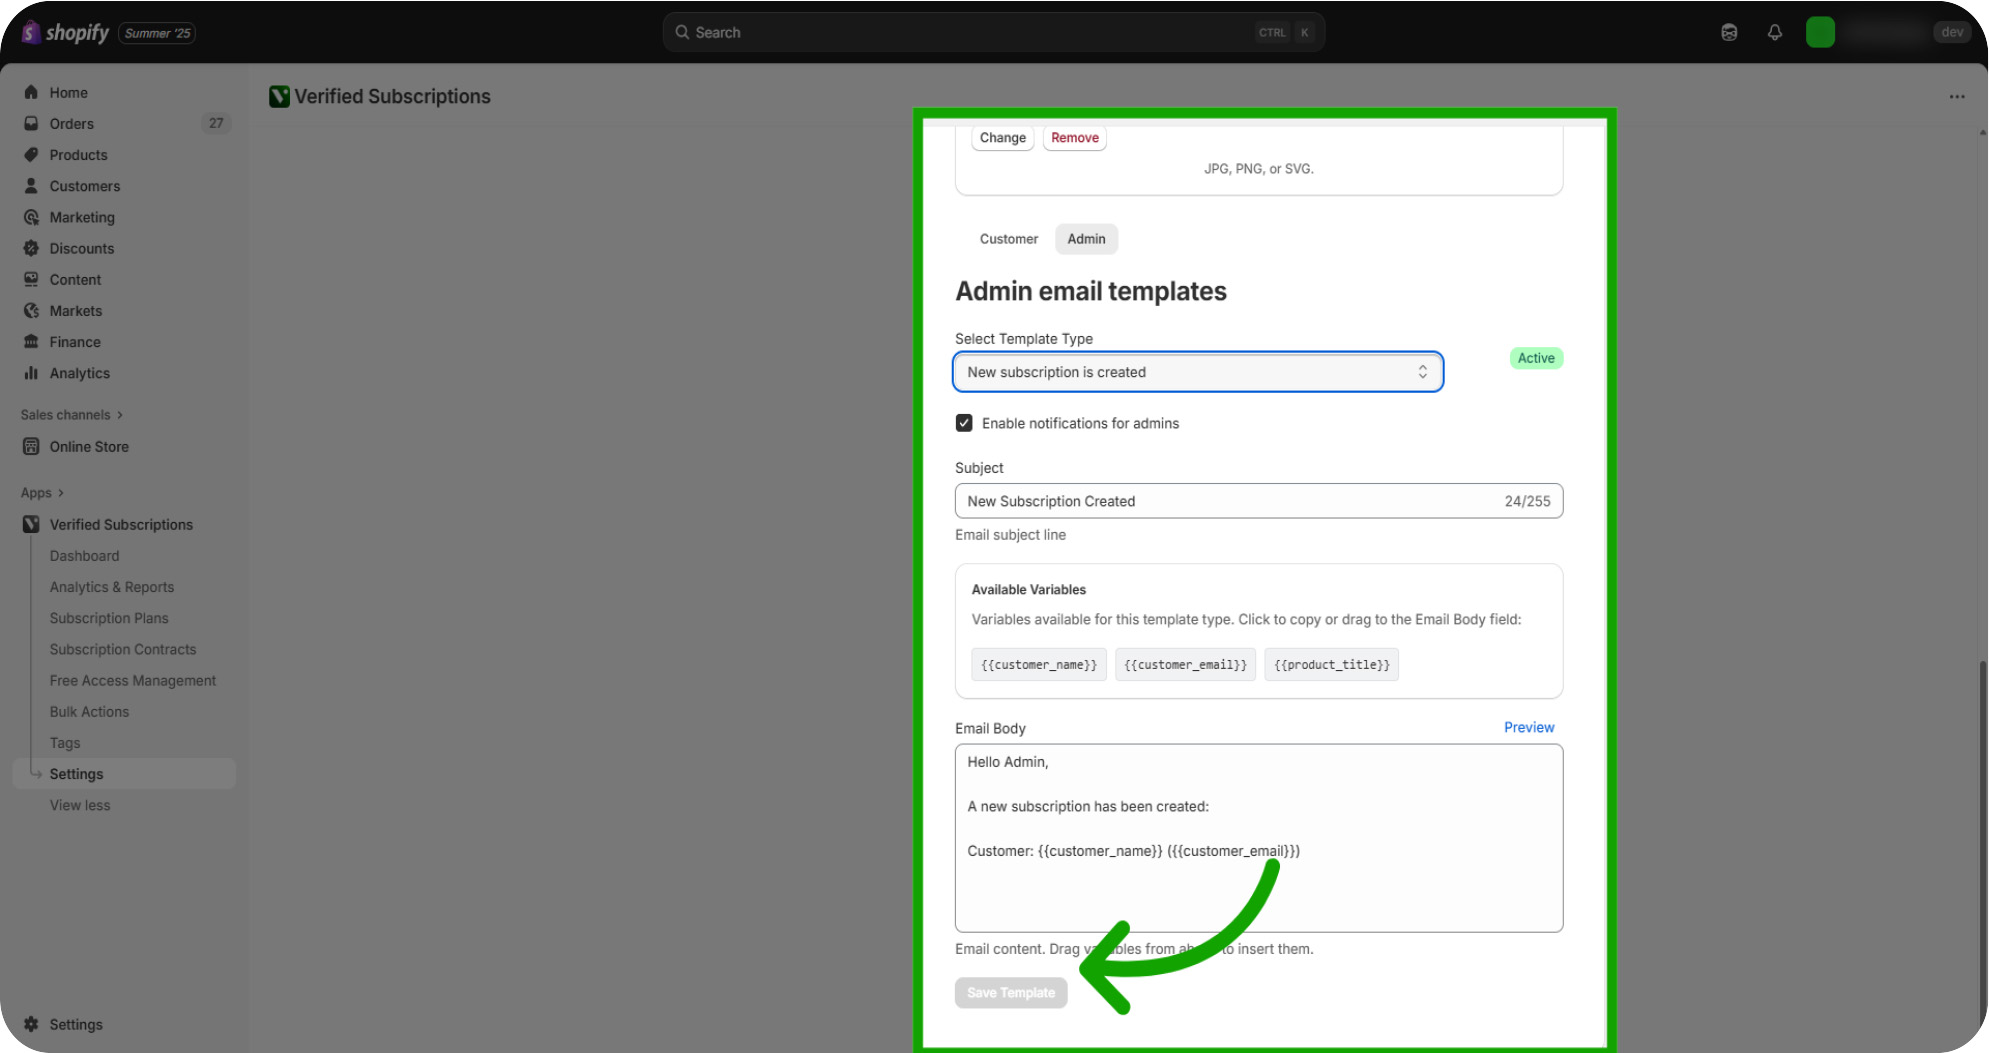Click the Marketing target icon
1989x1053 pixels.
[31, 217]
